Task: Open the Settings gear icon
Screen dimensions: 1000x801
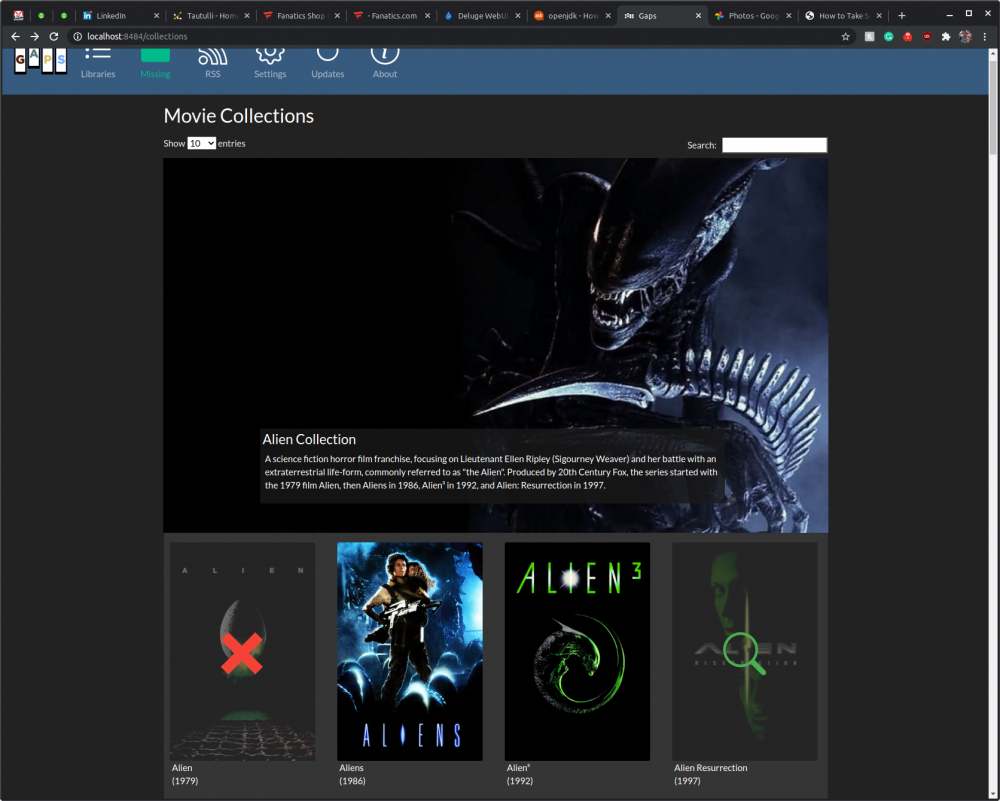Action: tap(270, 56)
